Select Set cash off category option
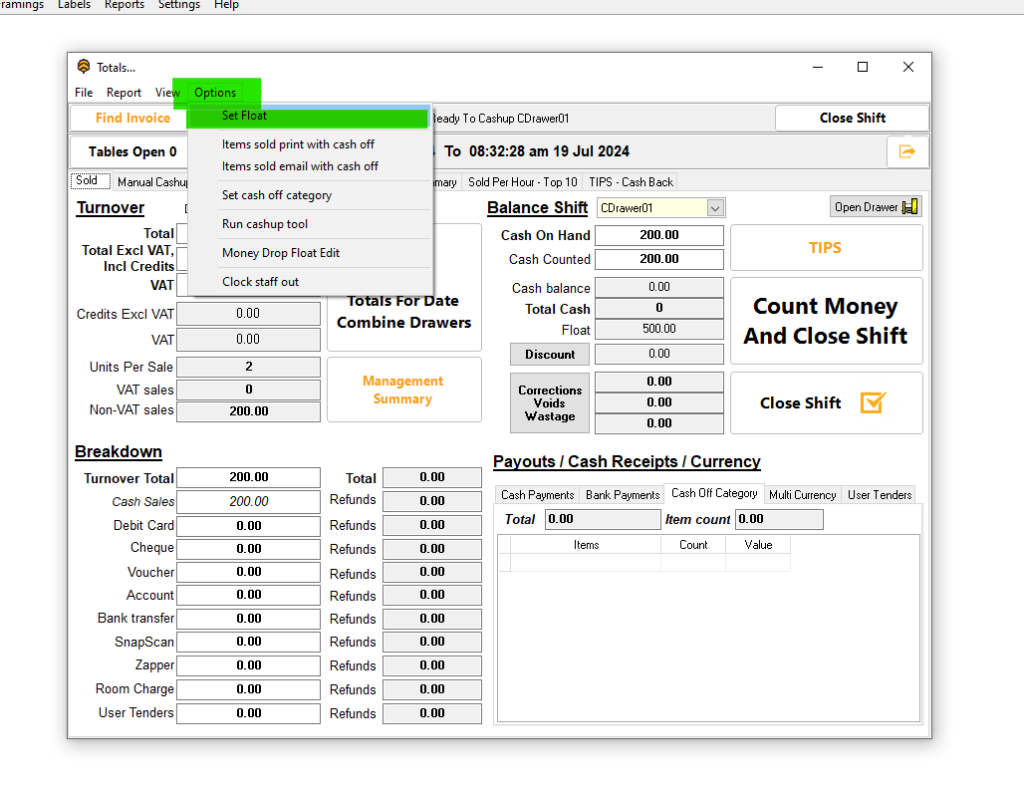Image resolution: width=1024 pixels, height=787 pixels. click(277, 195)
